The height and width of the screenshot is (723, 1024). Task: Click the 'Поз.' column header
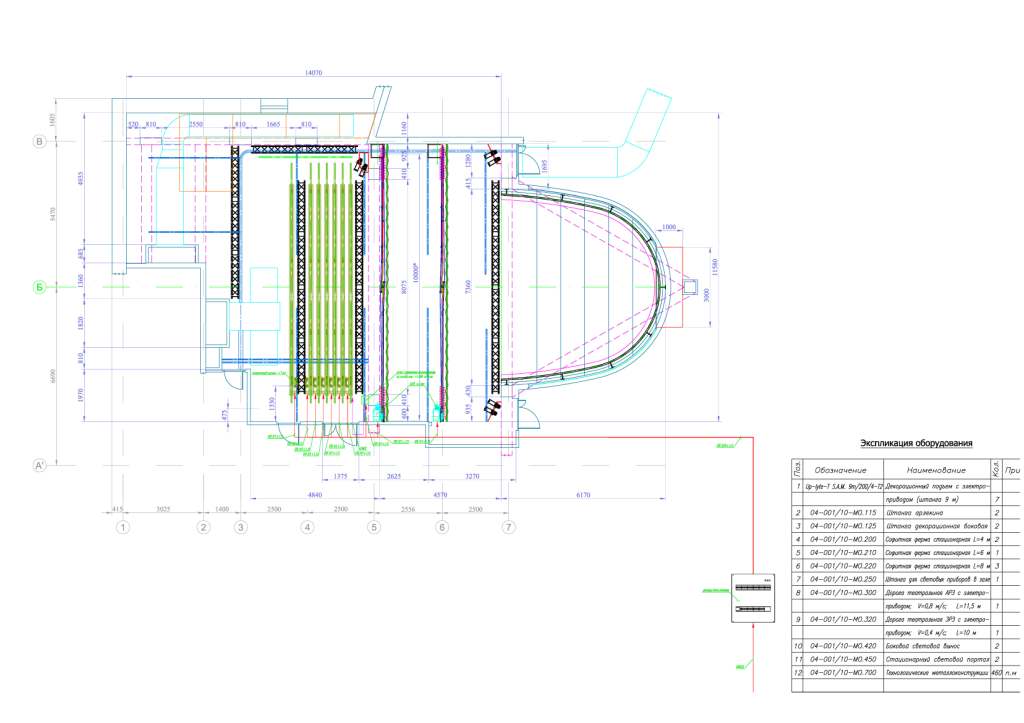pyautogui.click(x=797, y=470)
